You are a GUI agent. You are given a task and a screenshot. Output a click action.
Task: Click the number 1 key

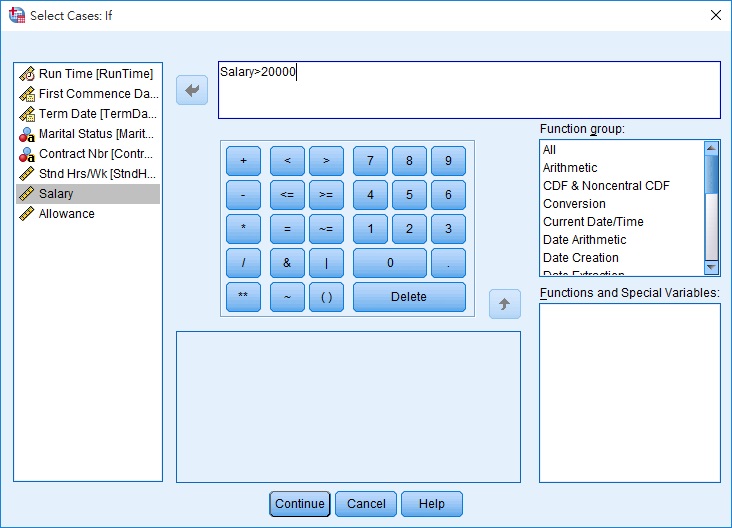370,229
